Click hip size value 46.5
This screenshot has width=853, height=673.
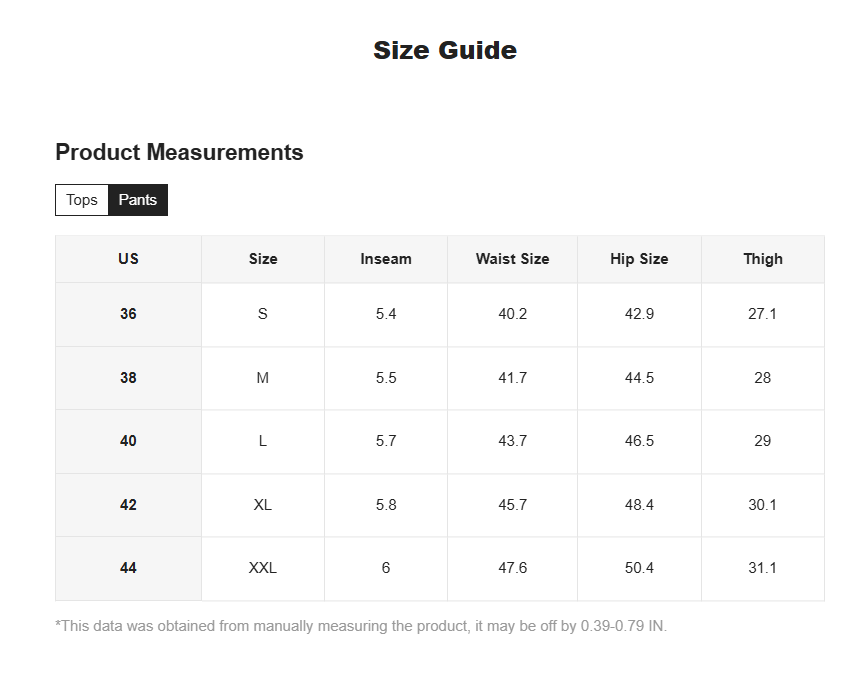click(x=639, y=441)
